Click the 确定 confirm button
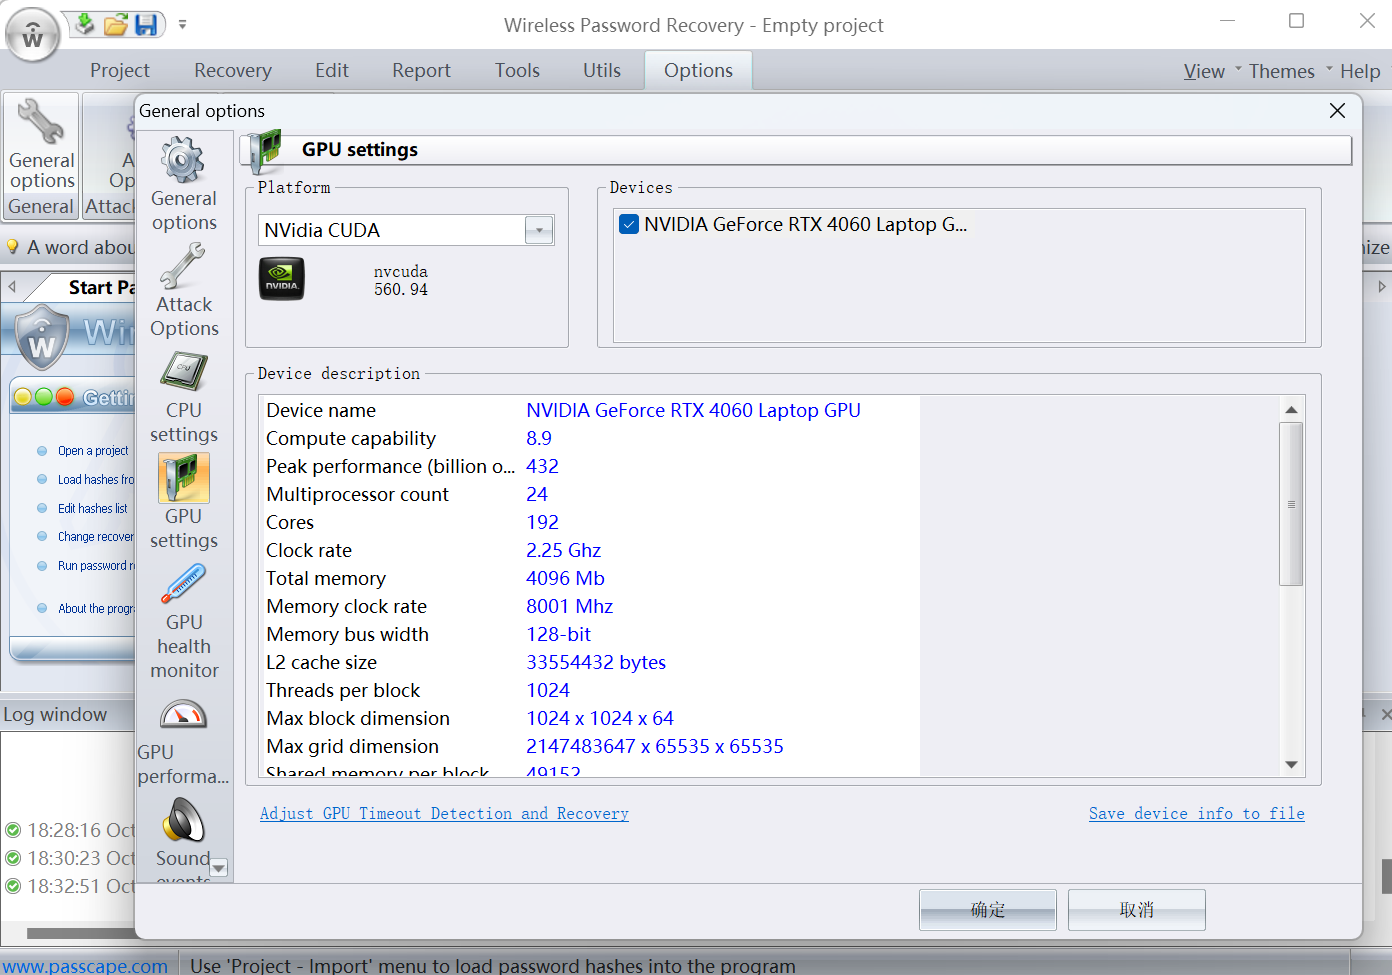Image resolution: width=1392 pixels, height=975 pixels. click(988, 910)
